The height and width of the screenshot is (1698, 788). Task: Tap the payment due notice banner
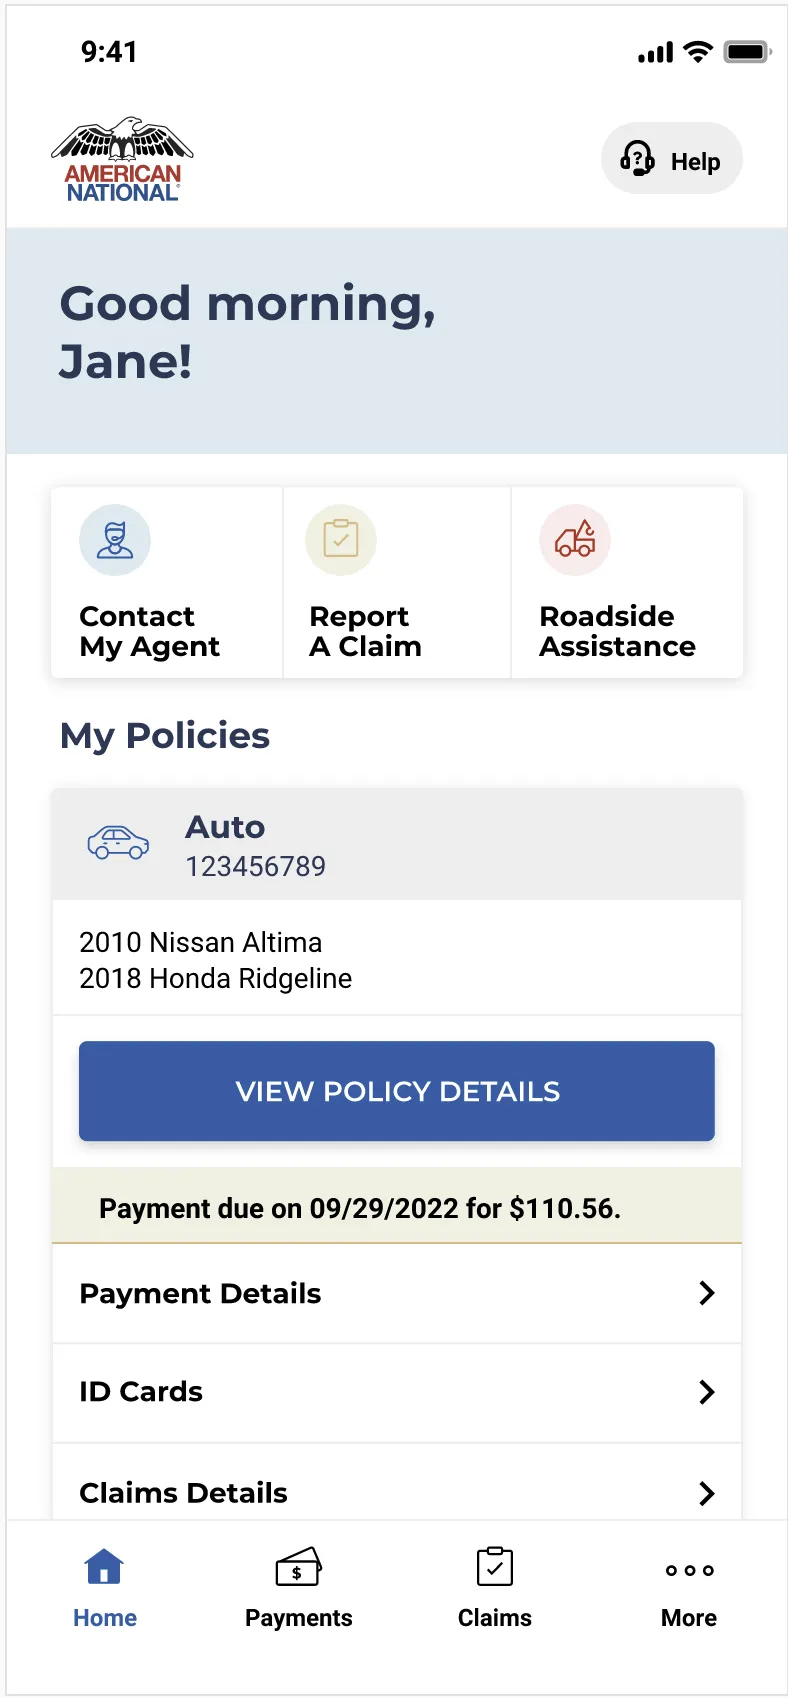point(397,1207)
